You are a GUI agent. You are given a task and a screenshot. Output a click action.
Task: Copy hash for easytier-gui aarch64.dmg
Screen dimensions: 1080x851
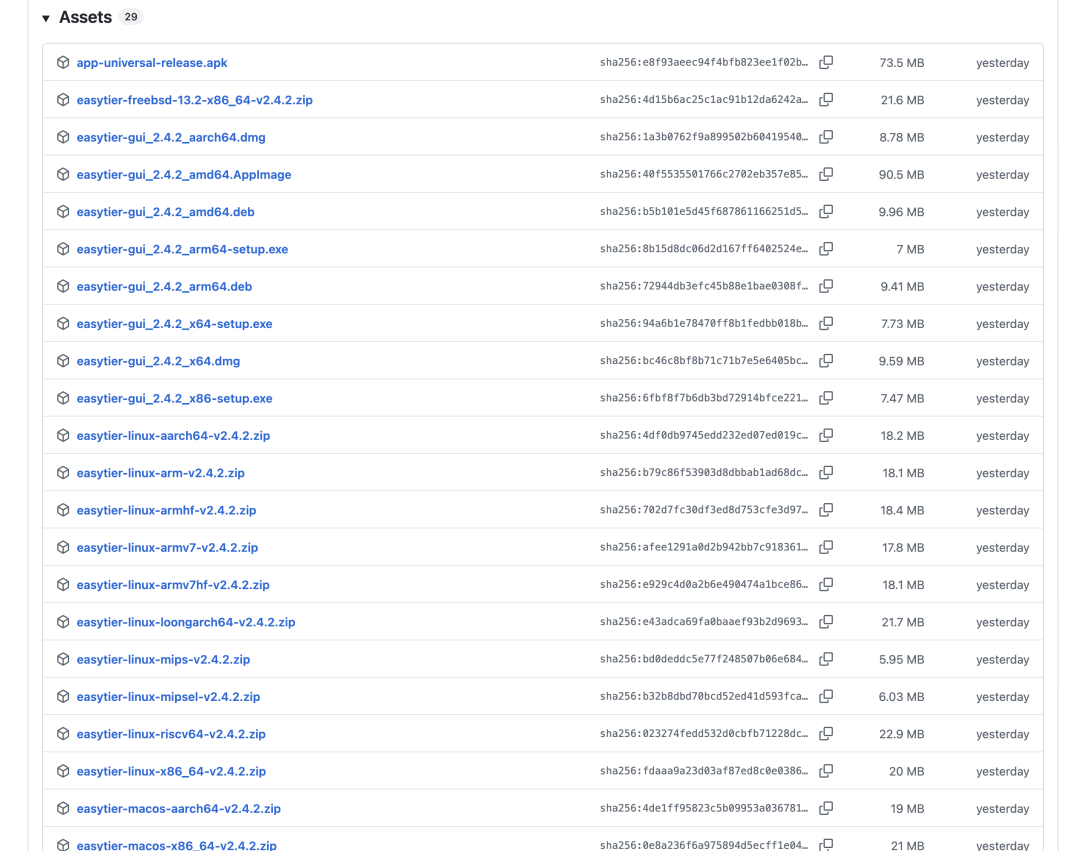826,137
